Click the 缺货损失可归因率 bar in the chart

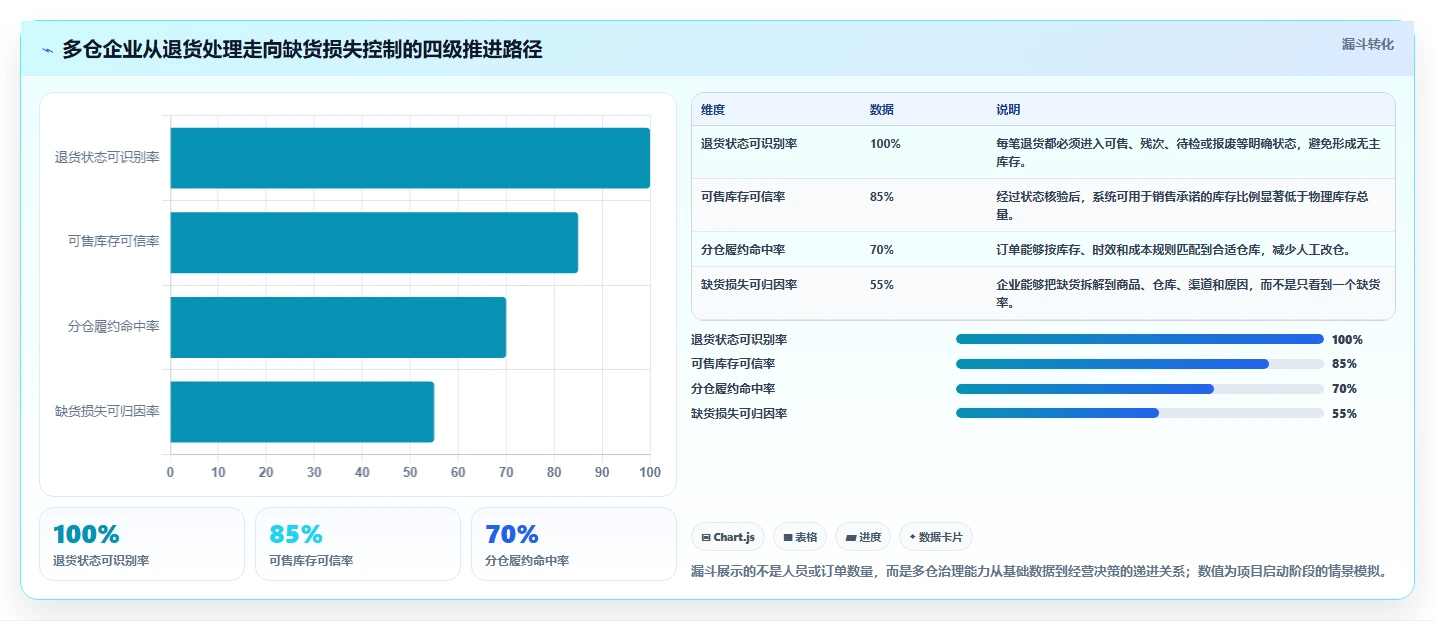coord(302,411)
